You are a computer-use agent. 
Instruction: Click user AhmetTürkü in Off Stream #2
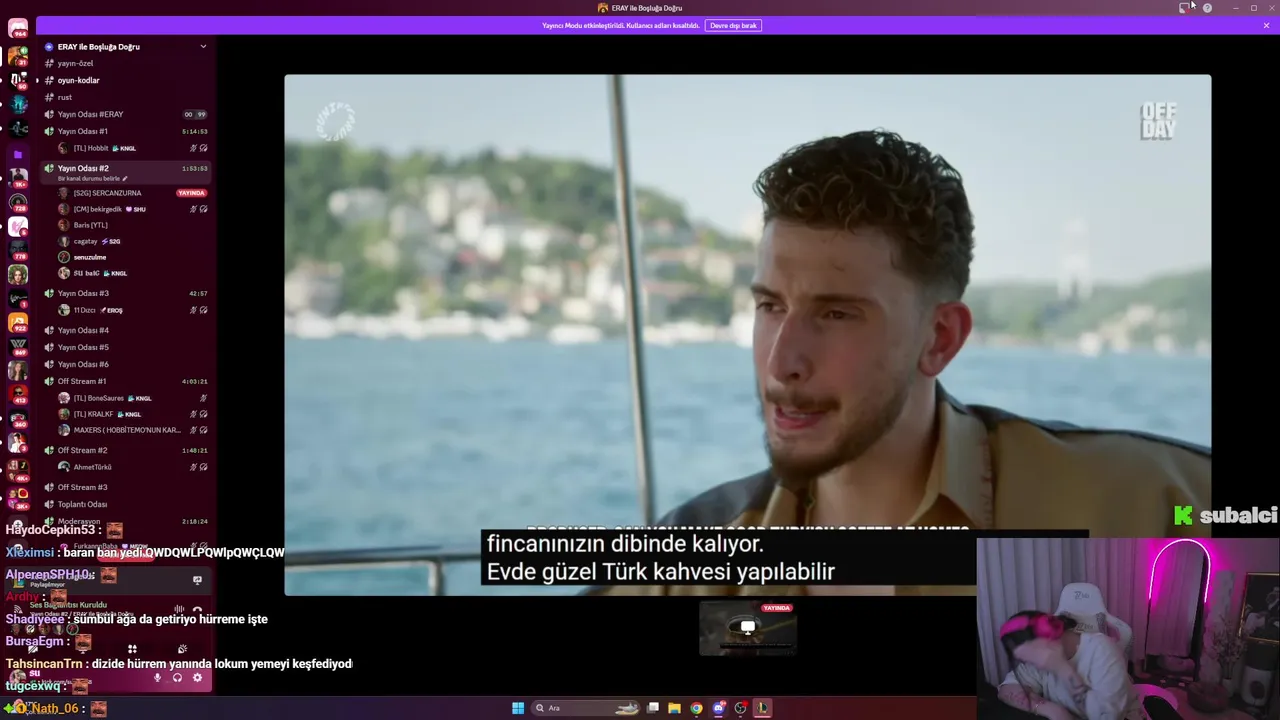coord(133,467)
